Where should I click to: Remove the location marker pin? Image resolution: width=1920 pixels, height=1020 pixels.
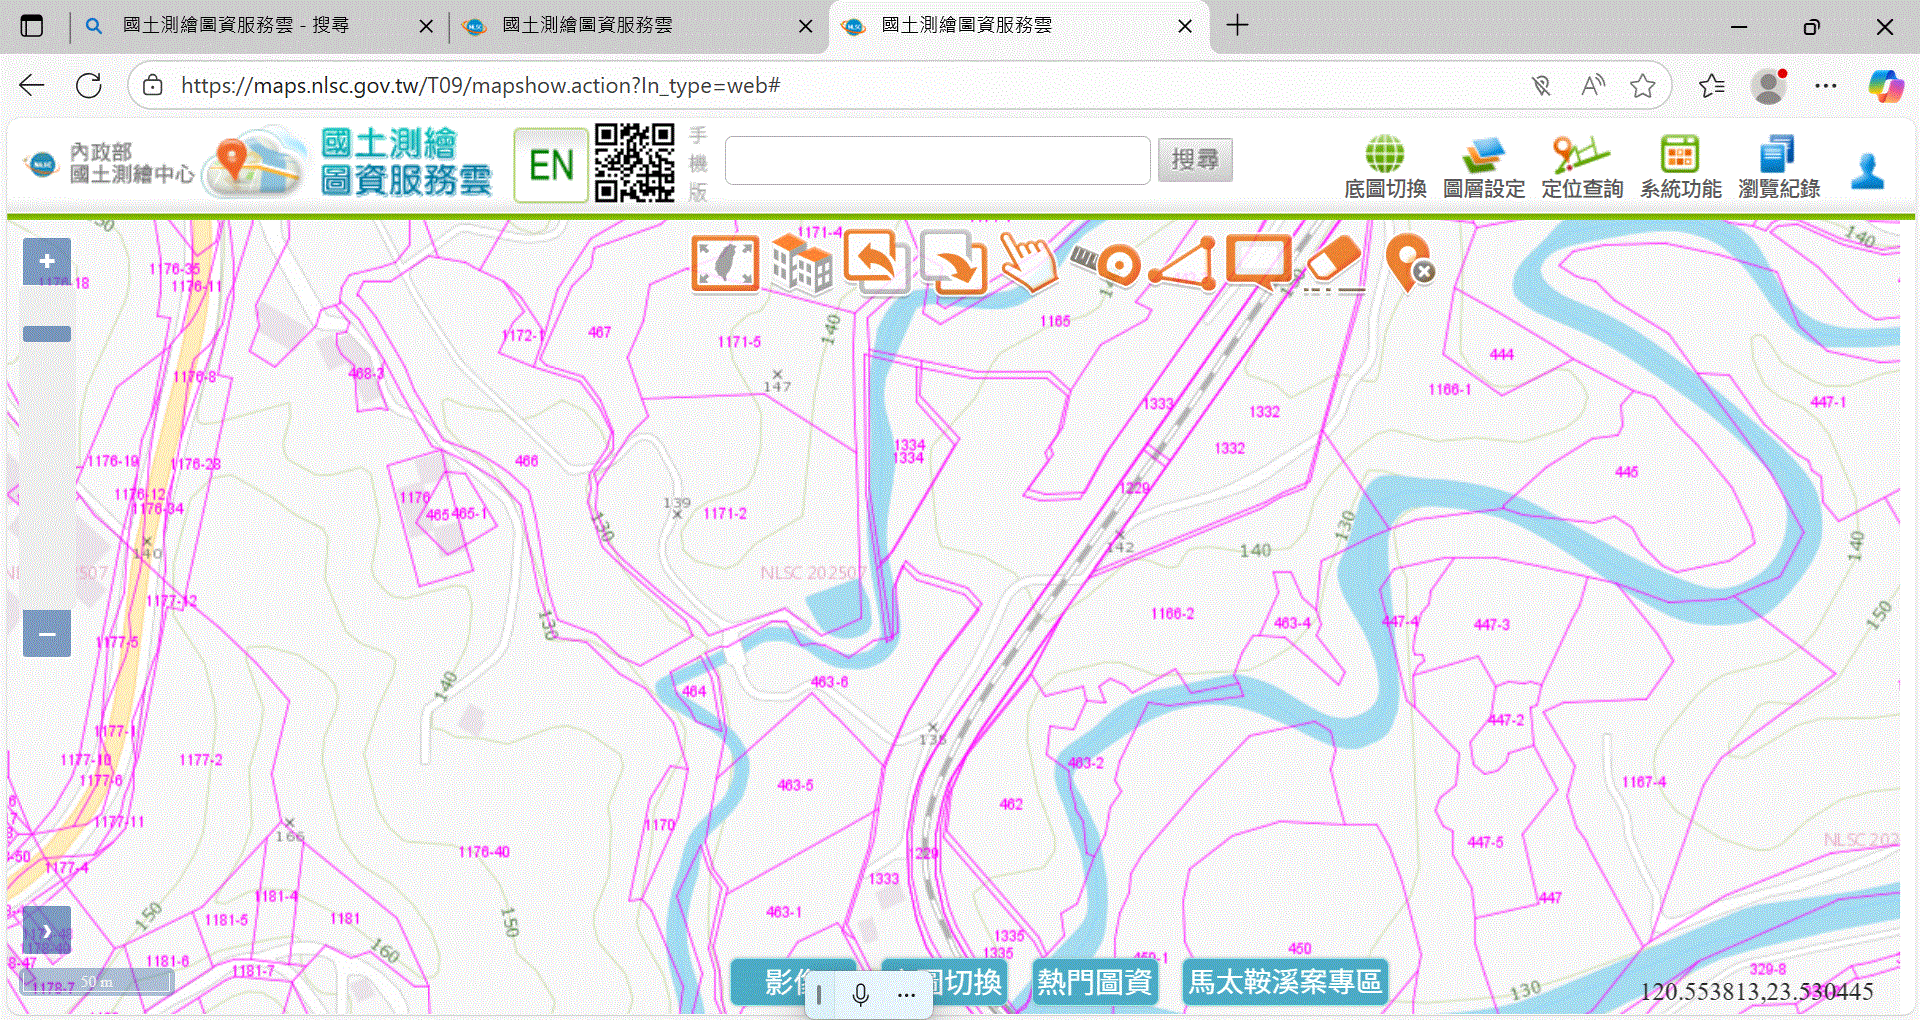1410,264
